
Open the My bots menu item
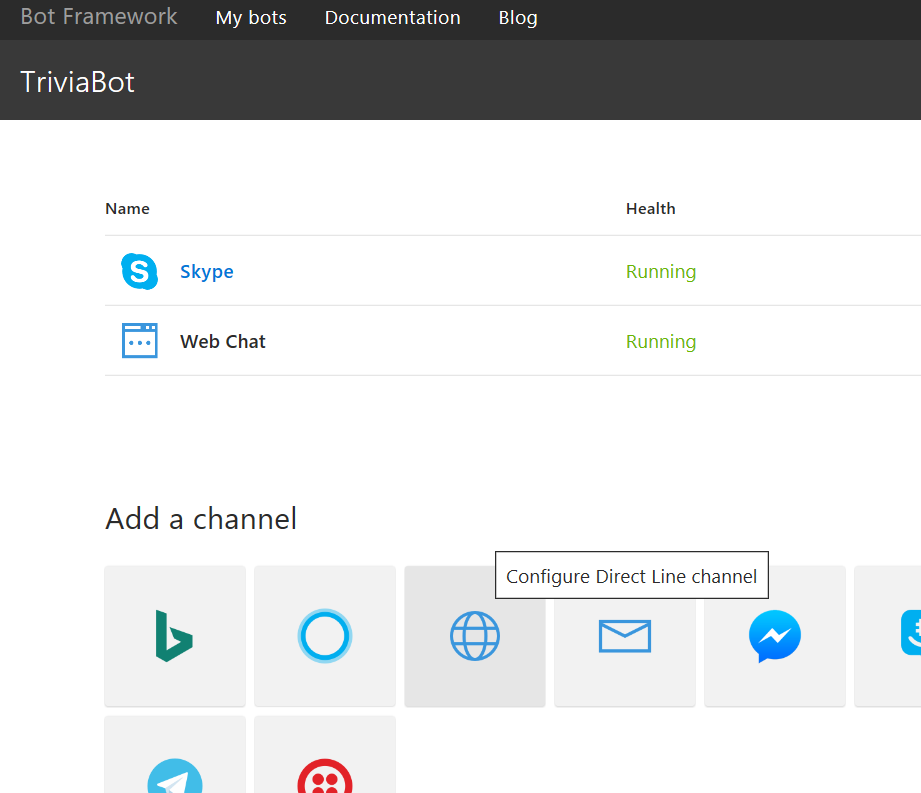pos(251,18)
